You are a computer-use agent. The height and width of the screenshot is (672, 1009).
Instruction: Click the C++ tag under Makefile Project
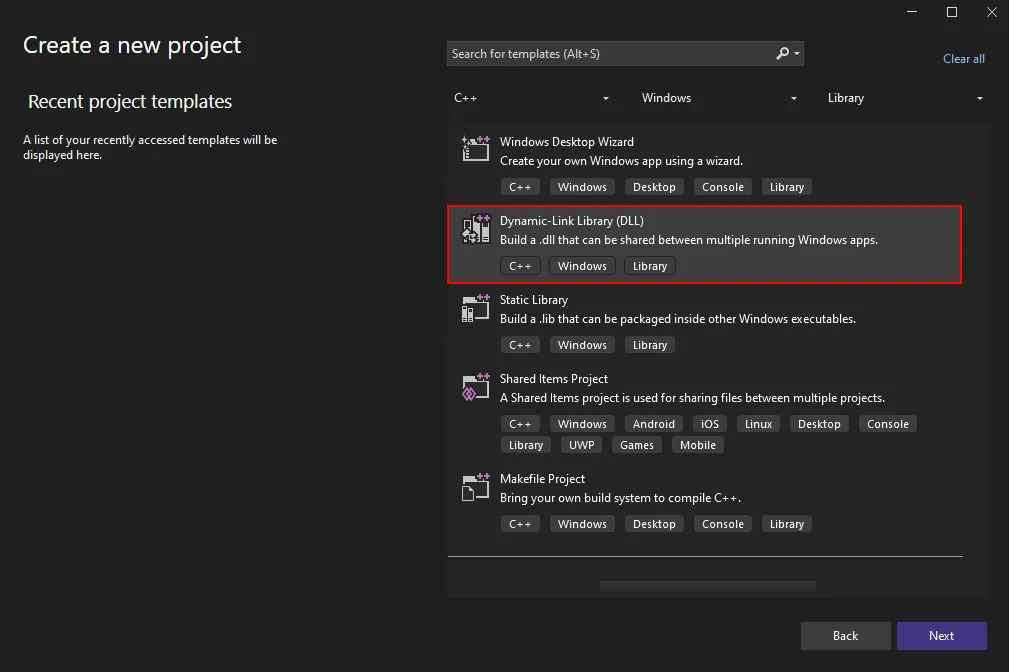coord(520,525)
